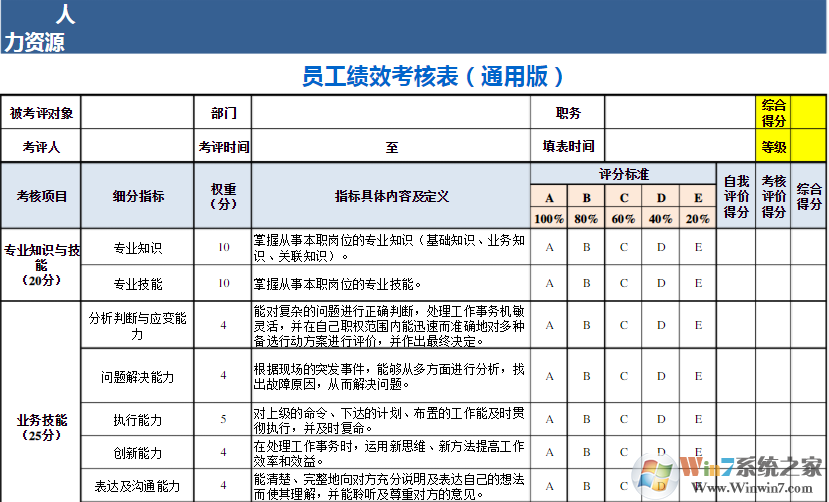This screenshot has width=829, height=502.
Task: Select the 职务 label cell
Action: pyautogui.click(x=568, y=113)
